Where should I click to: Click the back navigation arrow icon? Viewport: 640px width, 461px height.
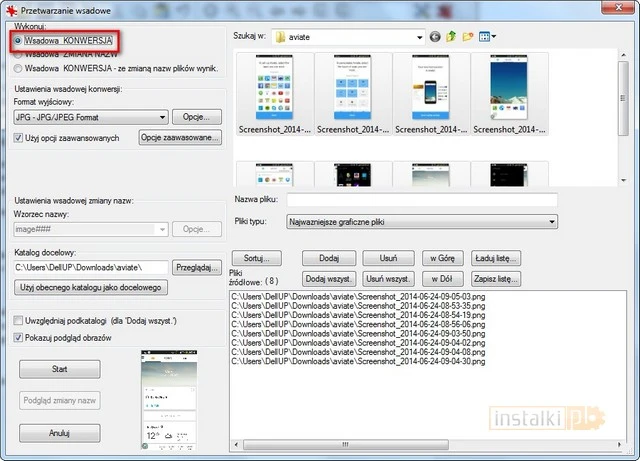pyautogui.click(x=435, y=37)
